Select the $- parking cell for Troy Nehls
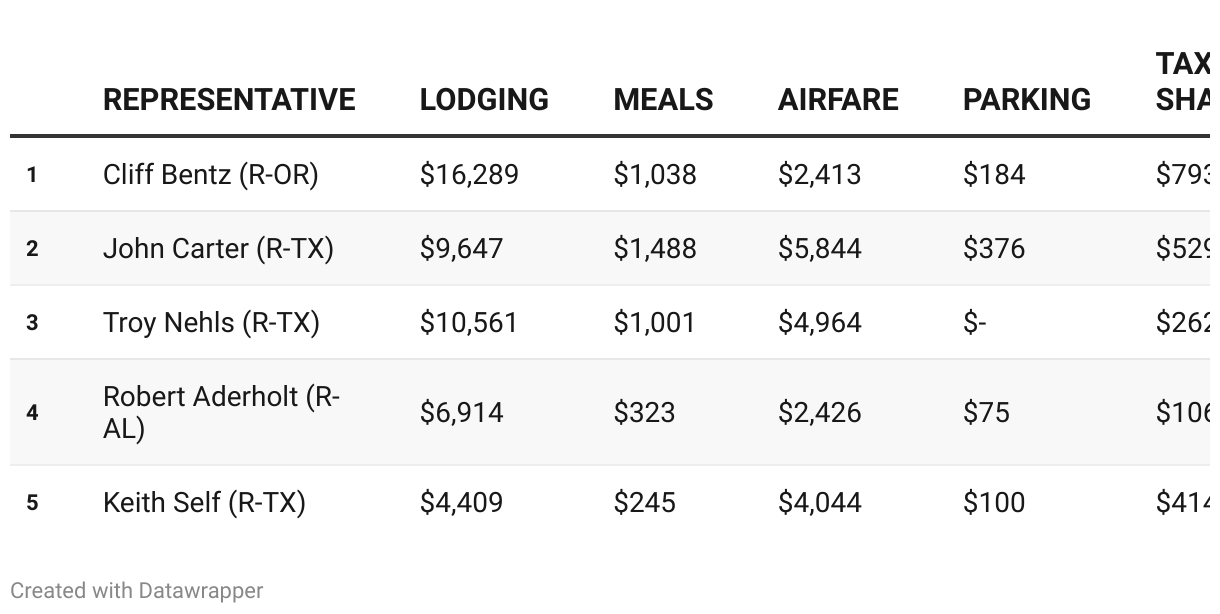Viewport: 1220px width, 614px height. point(975,323)
